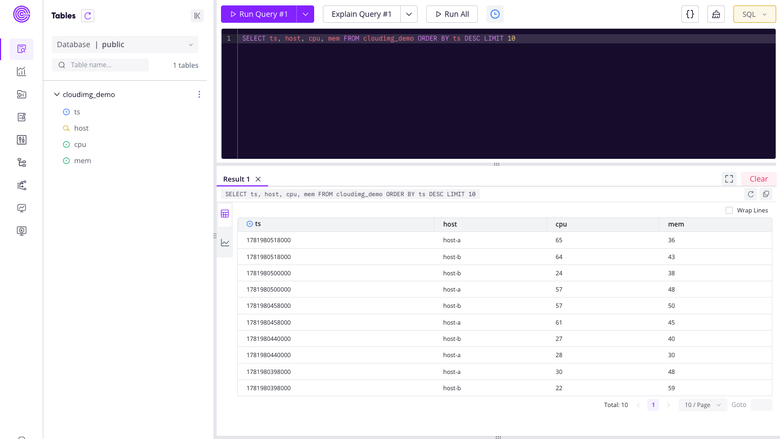Open the query editor sidebar icon

[21, 49]
